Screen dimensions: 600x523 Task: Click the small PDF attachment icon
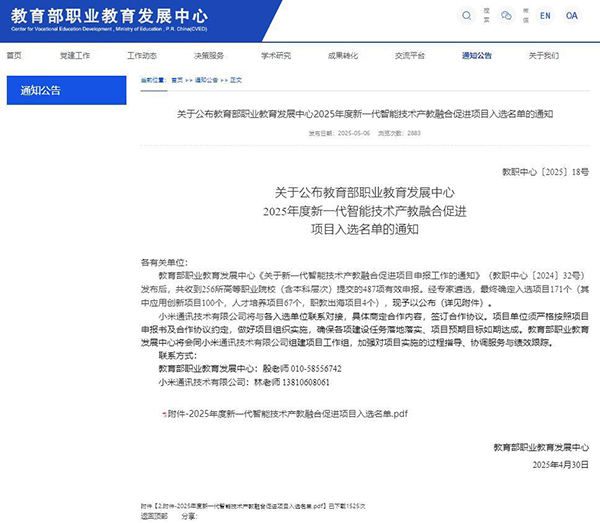pyautogui.click(x=163, y=412)
